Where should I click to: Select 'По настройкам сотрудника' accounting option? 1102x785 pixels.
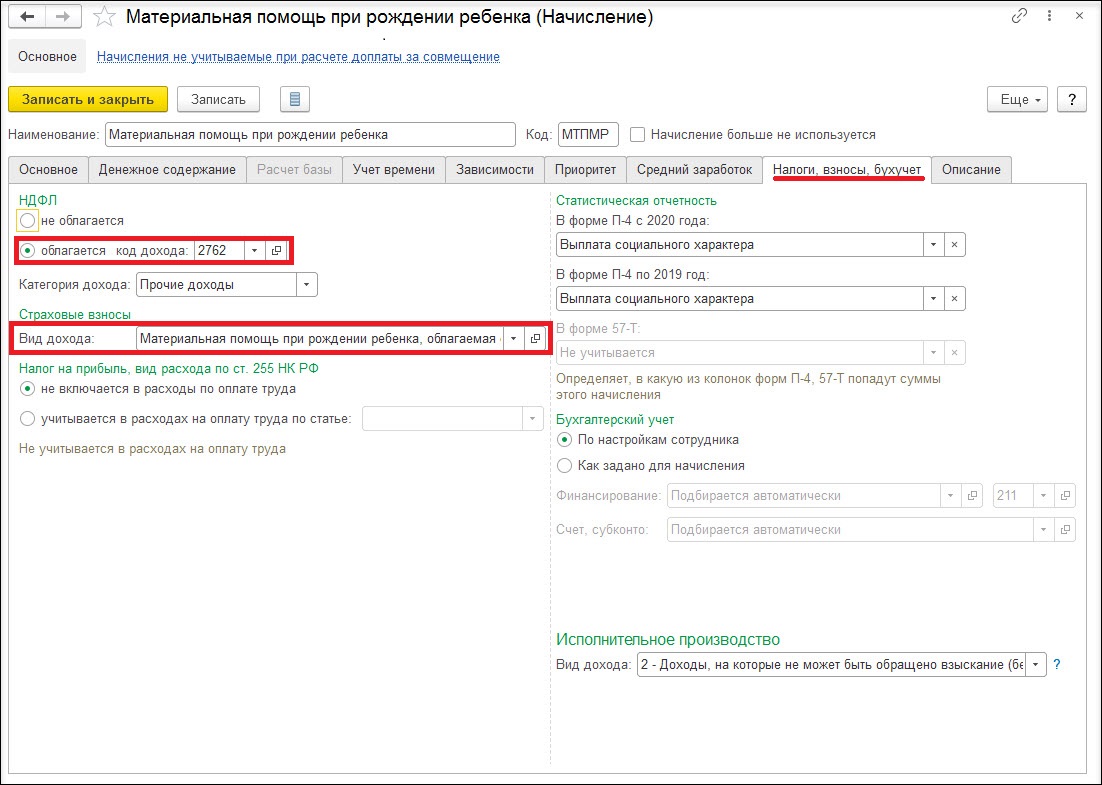tap(564, 440)
